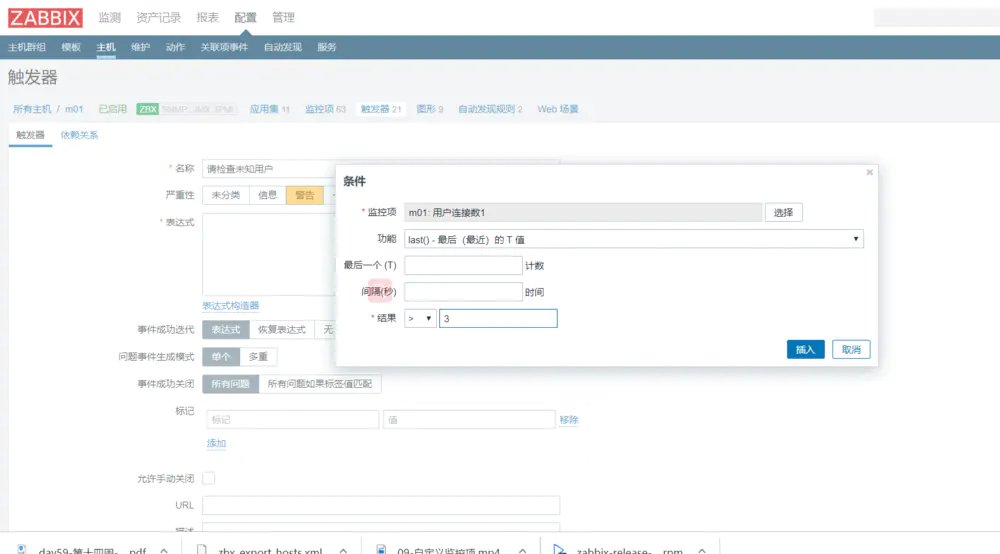The image size is (1000, 554).
Task: Set problem event mode to 单个
Action: [x=221, y=357]
